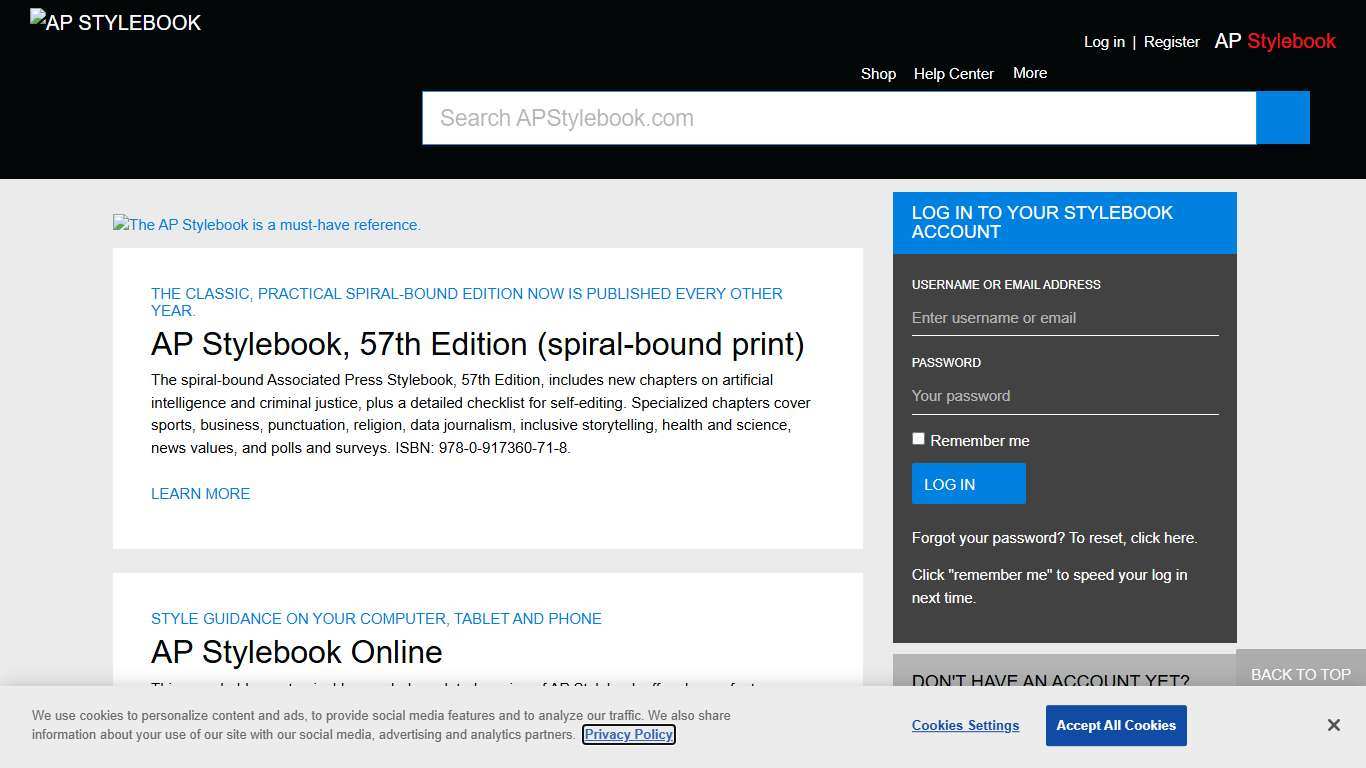Open the More menu

[1030, 73]
